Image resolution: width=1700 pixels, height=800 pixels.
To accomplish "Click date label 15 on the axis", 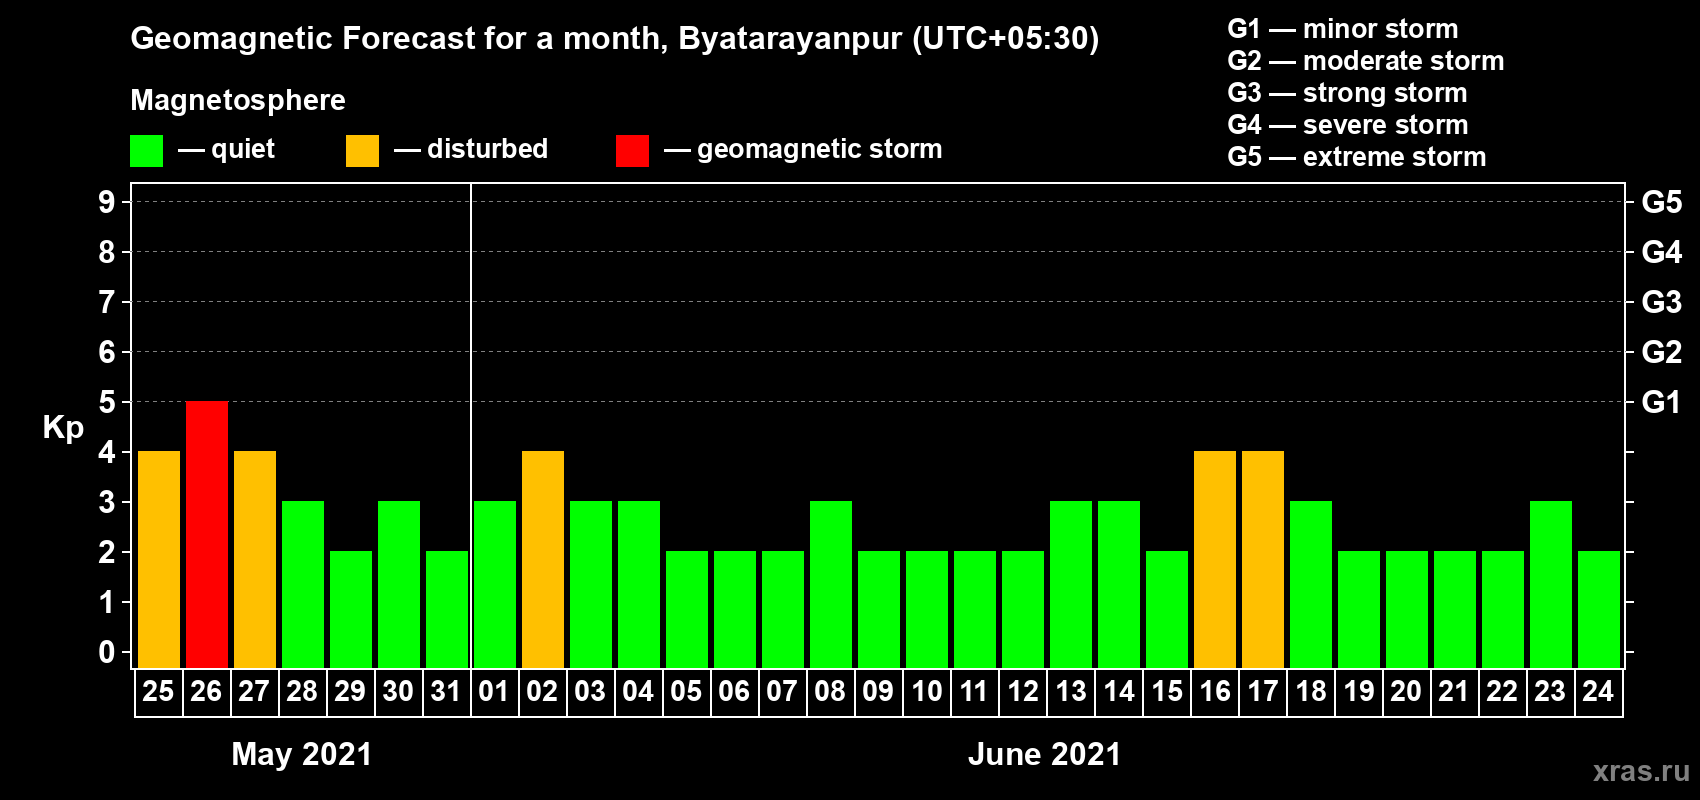I will coord(1166,692).
